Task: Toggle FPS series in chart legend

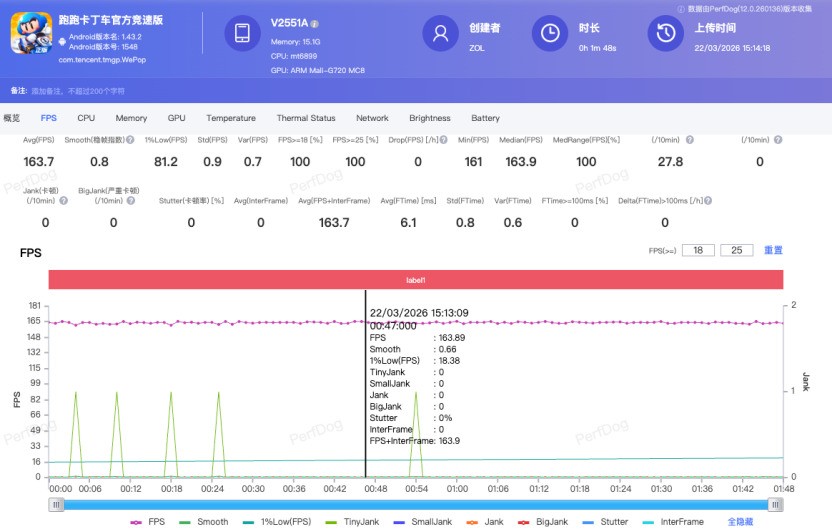Action: [148, 522]
